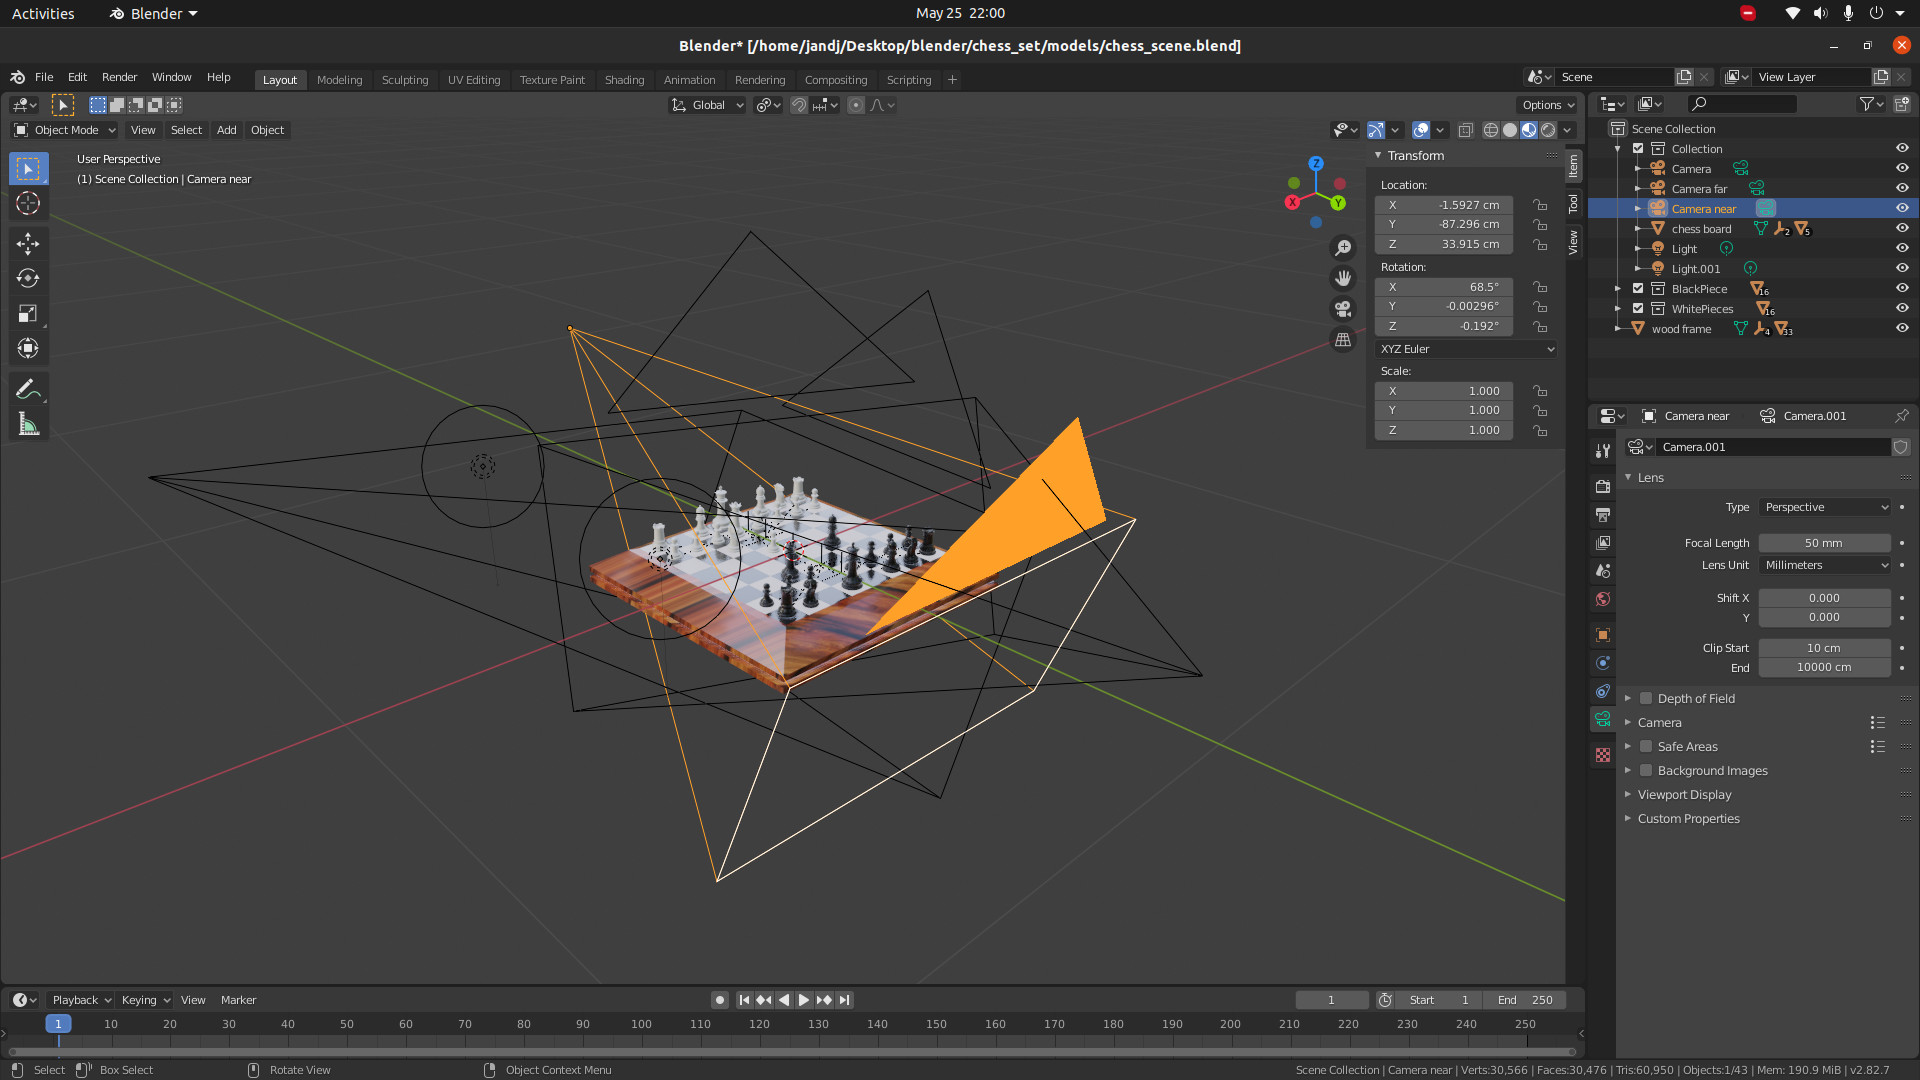1920x1080 pixels.
Task: Select the Rotate tool in toolbar
Action: coord(28,277)
